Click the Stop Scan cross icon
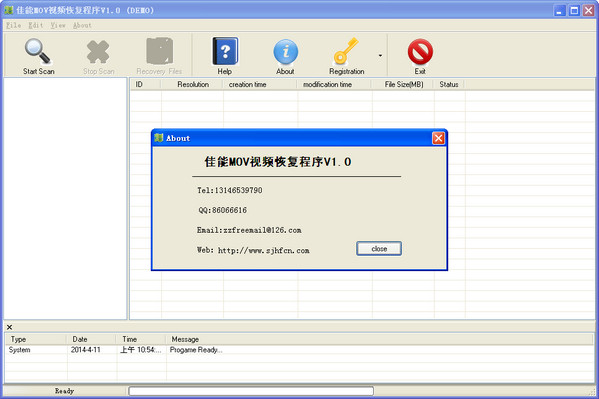The height and width of the screenshot is (399, 599). pos(98,52)
